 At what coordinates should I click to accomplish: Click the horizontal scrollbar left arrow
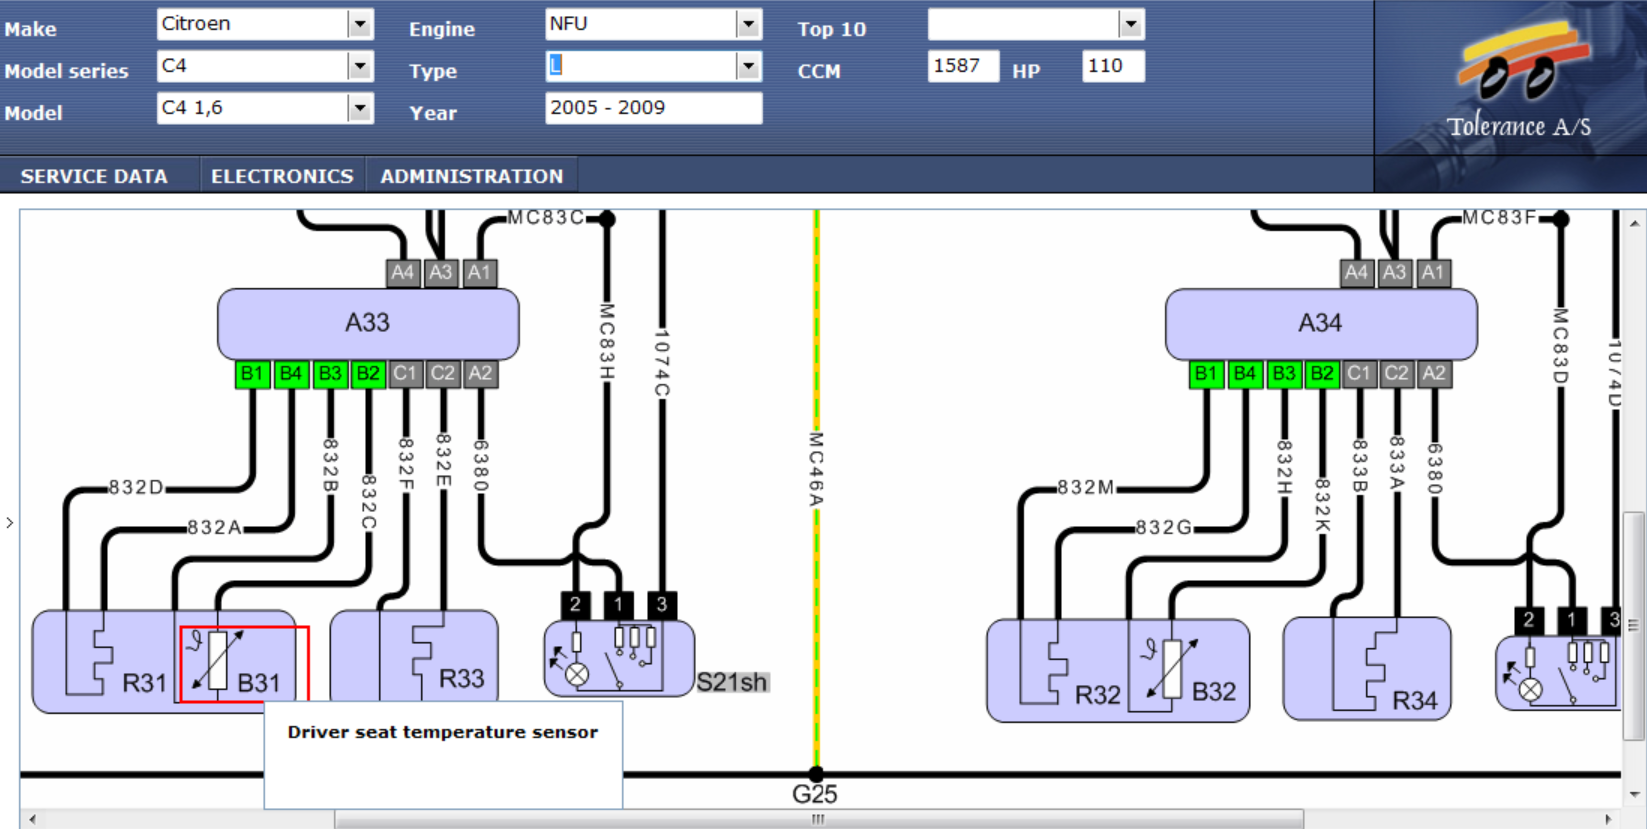pyautogui.click(x=32, y=820)
